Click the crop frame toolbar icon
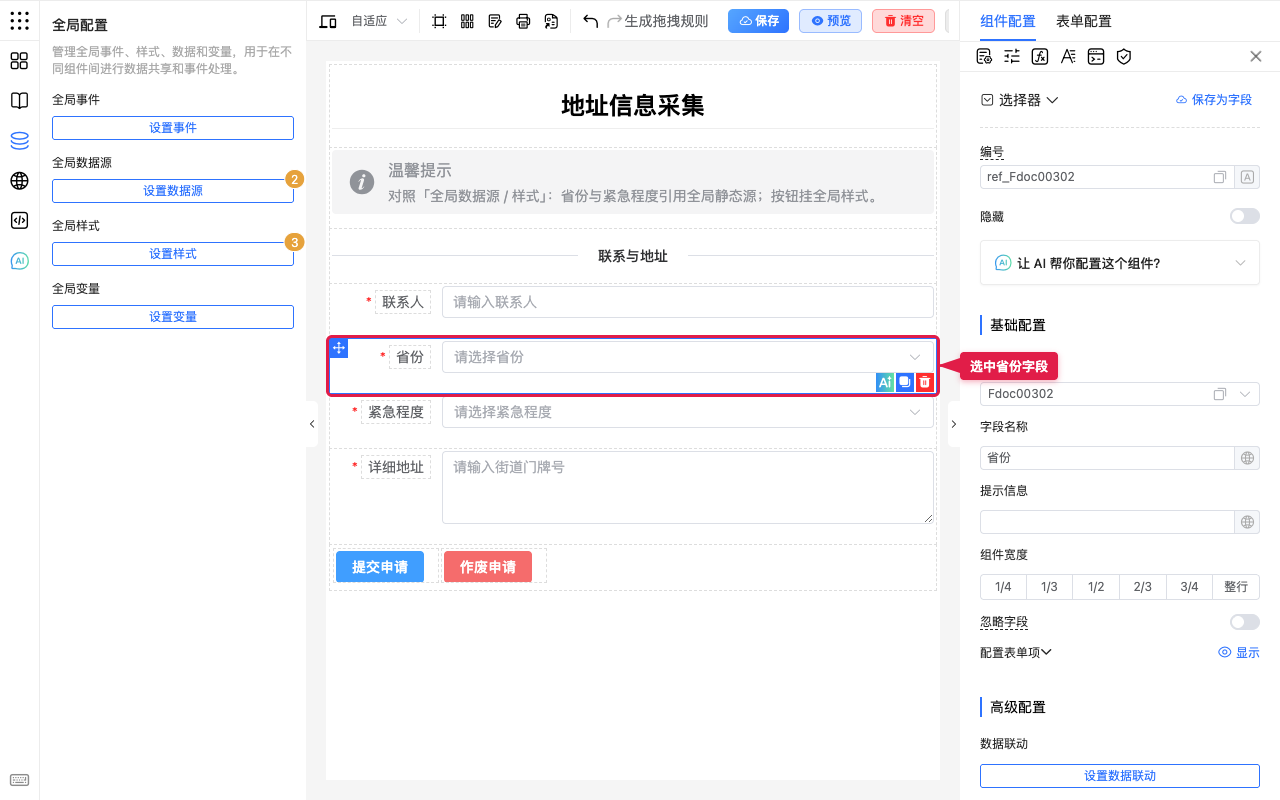The image size is (1280, 800). pyautogui.click(x=439, y=21)
